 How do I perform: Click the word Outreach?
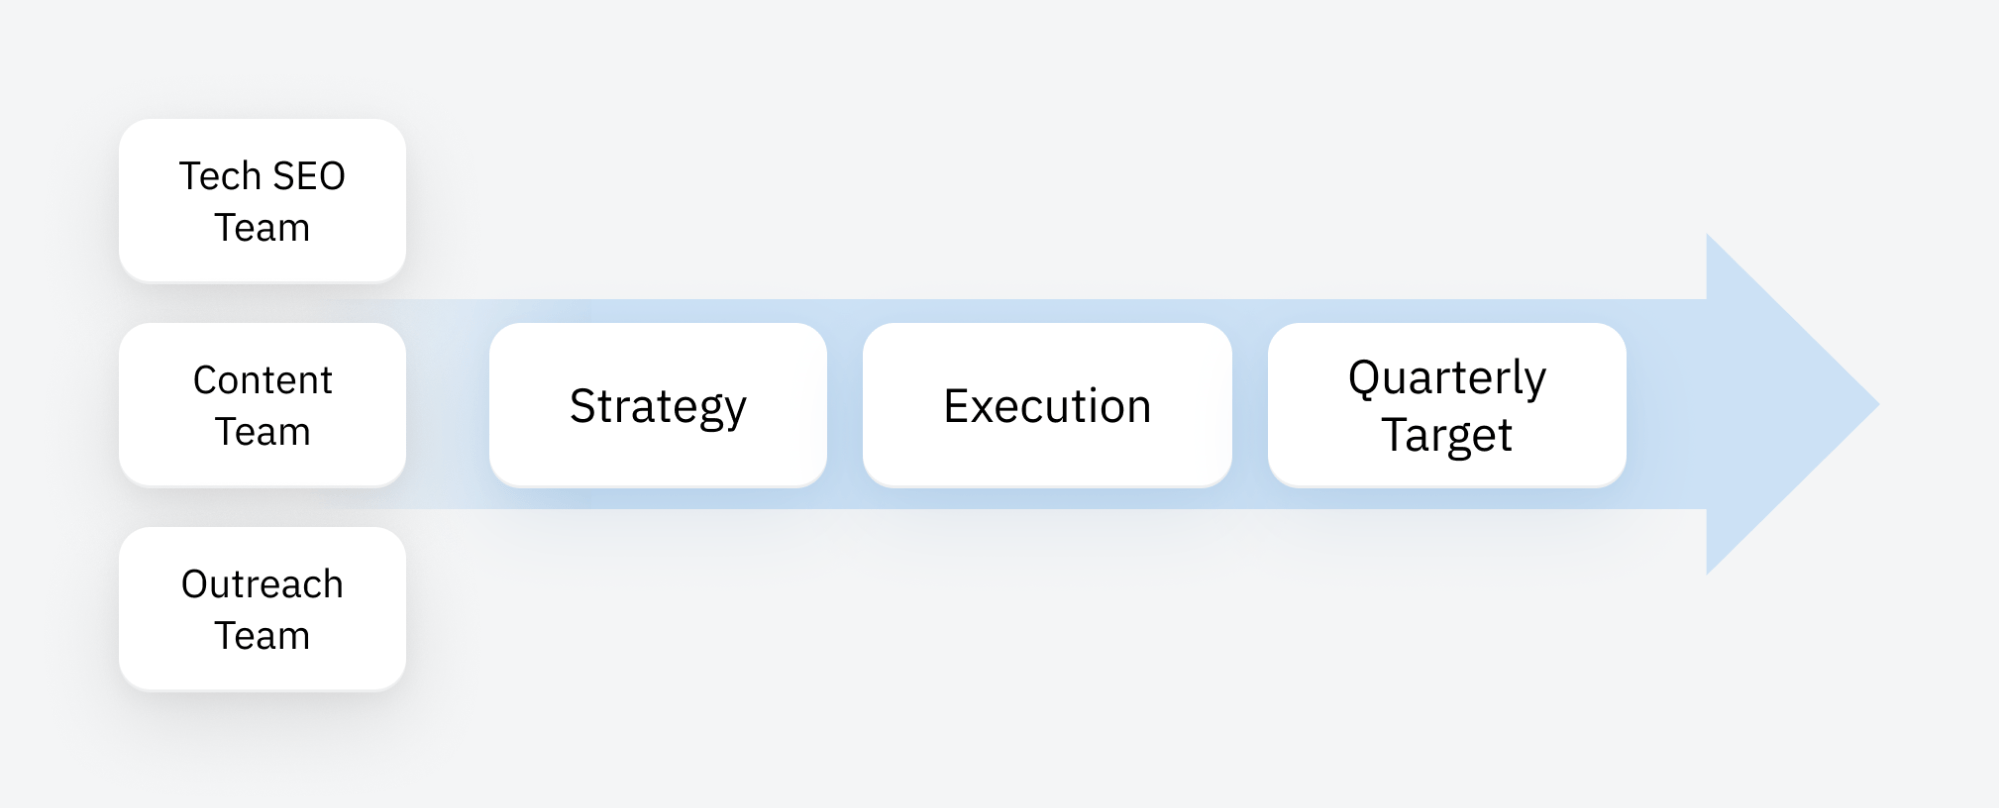pos(262,584)
